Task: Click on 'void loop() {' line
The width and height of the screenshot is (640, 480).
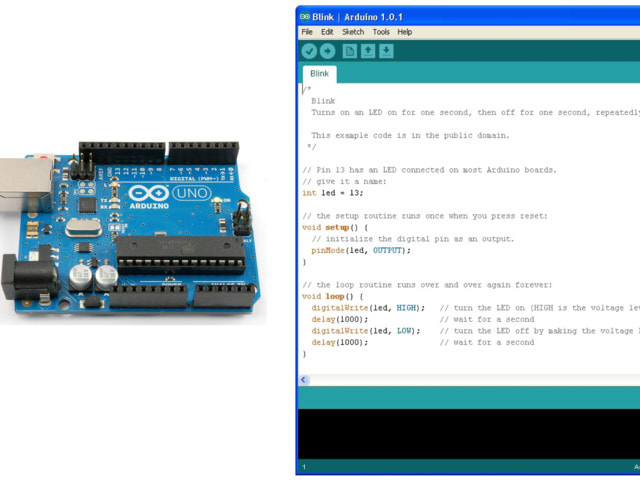Action: click(x=332, y=296)
